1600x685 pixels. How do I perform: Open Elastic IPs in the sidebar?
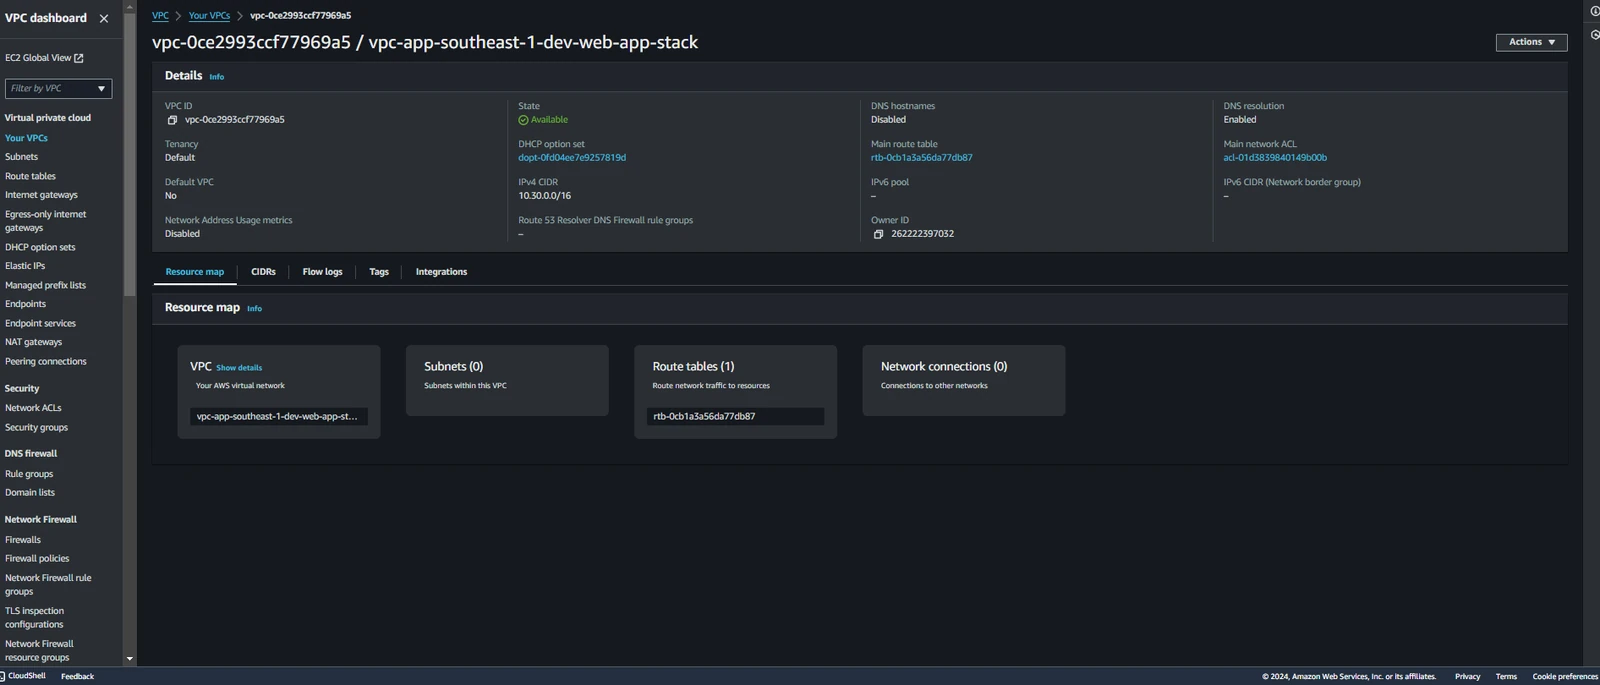[x=25, y=266]
